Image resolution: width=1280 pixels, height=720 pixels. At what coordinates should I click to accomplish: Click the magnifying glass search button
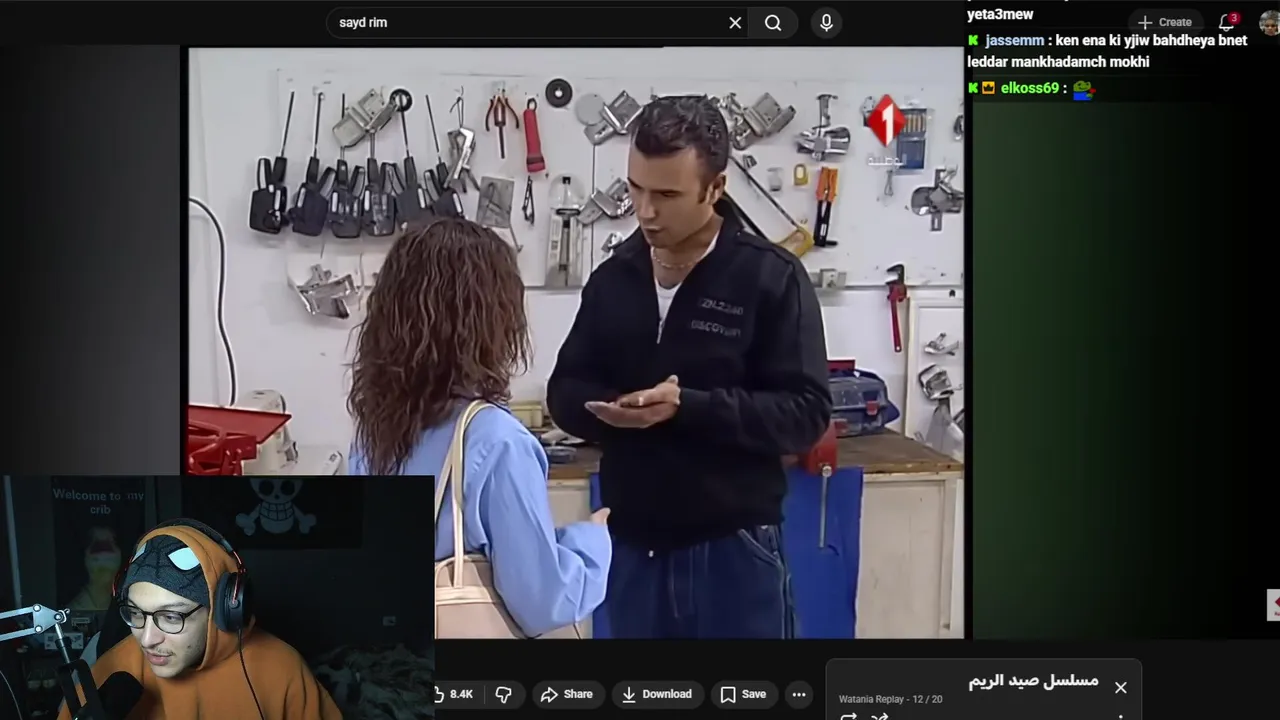pyautogui.click(x=773, y=22)
